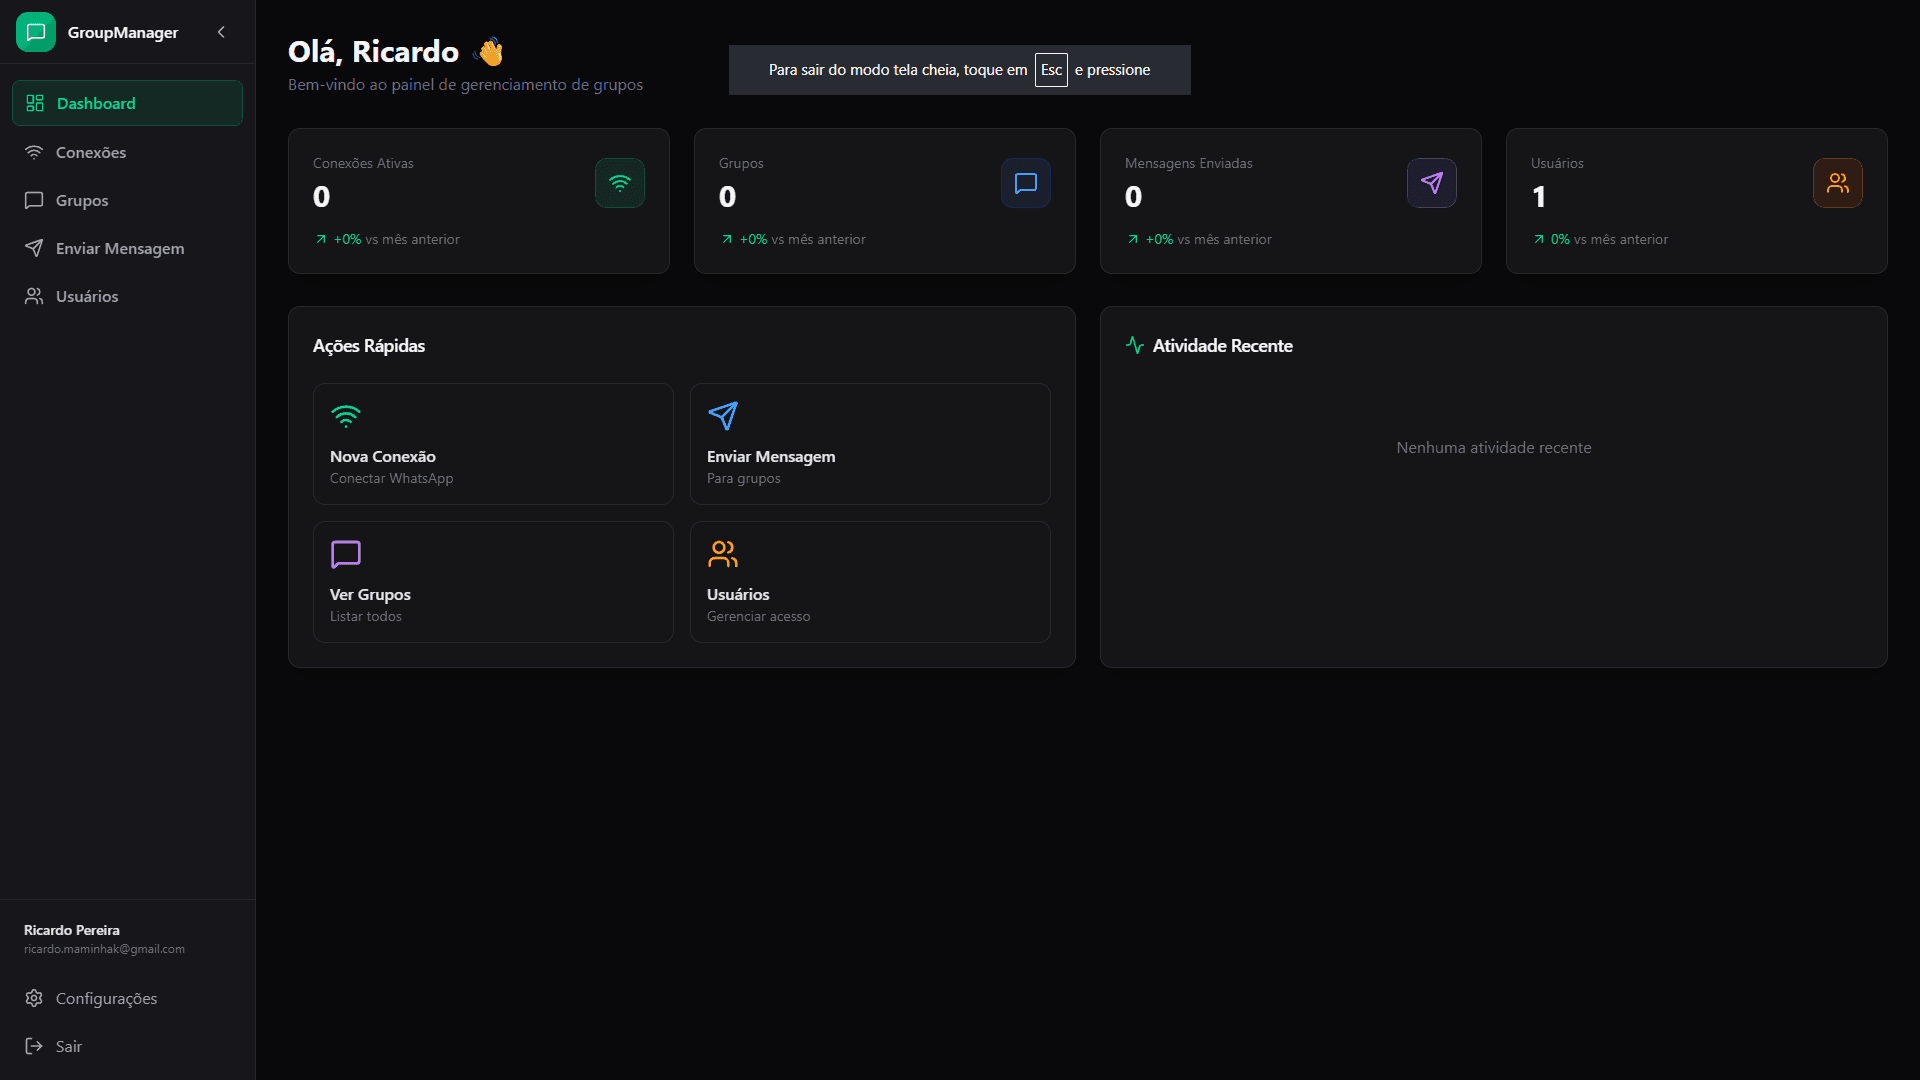Click the Conexões Ativas stat card label

point(363,163)
